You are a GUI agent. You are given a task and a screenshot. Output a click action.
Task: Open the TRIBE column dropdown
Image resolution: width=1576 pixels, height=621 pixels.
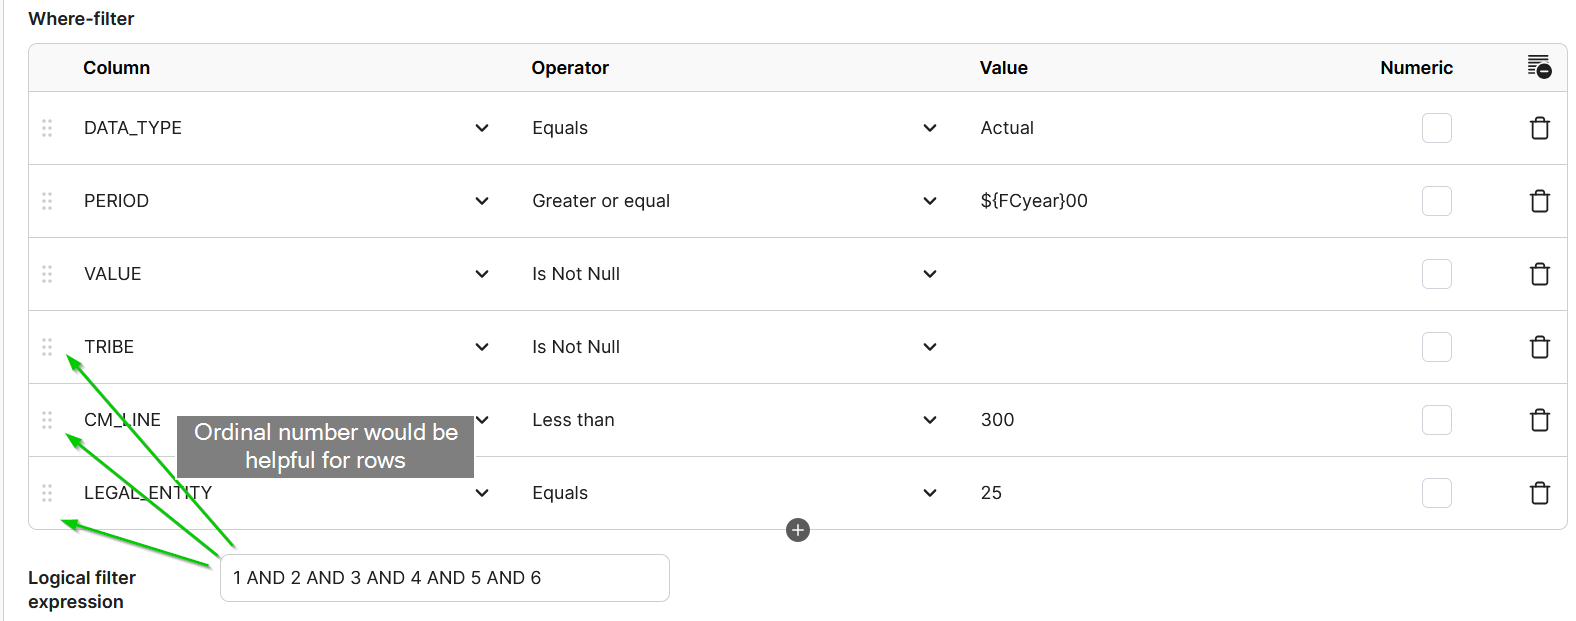coord(287,347)
